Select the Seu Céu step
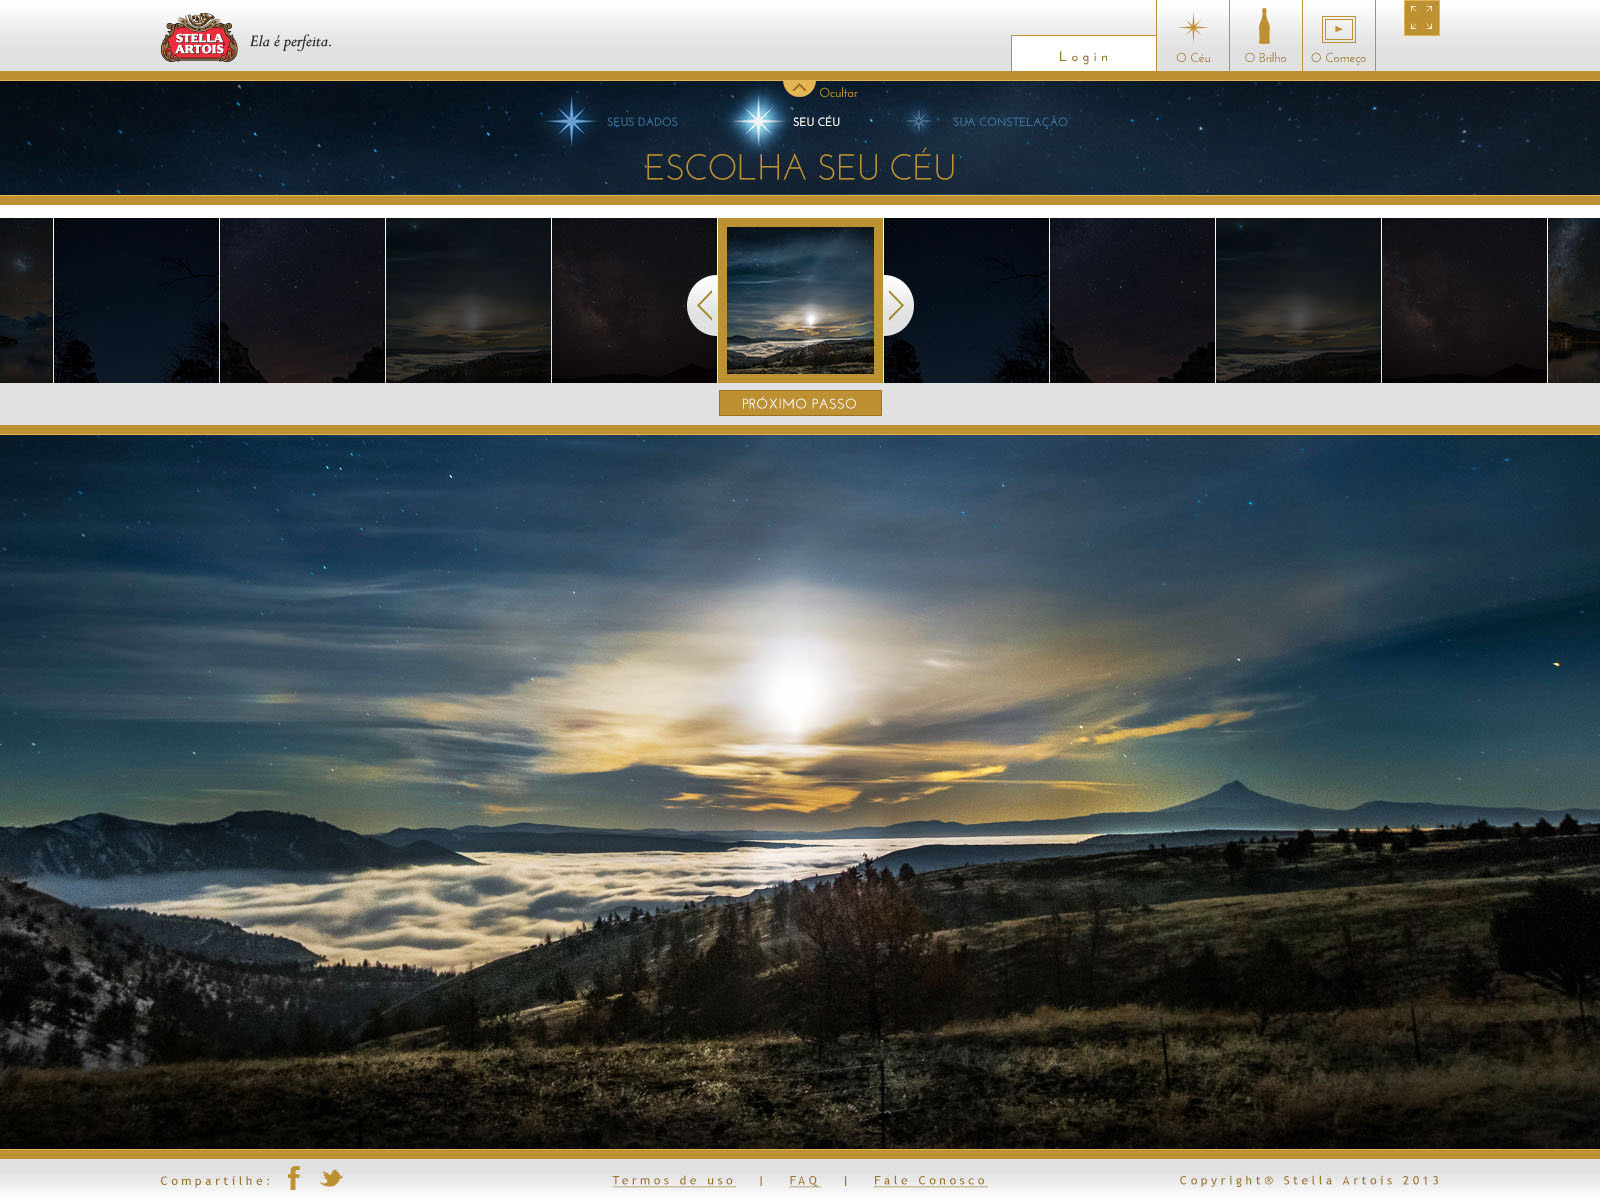The width and height of the screenshot is (1600, 1200). (x=816, y=122)
